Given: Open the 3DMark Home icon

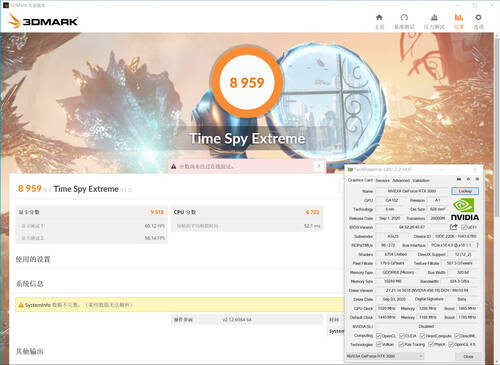Looking at the screenshot, I should point(379,18).
